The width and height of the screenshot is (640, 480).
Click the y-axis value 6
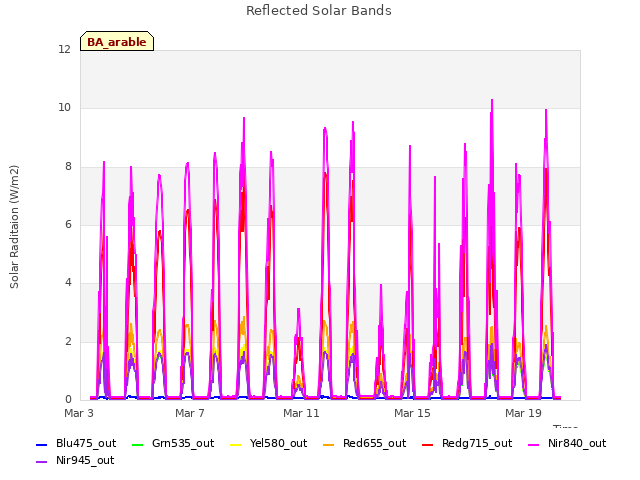pos(68,224)
